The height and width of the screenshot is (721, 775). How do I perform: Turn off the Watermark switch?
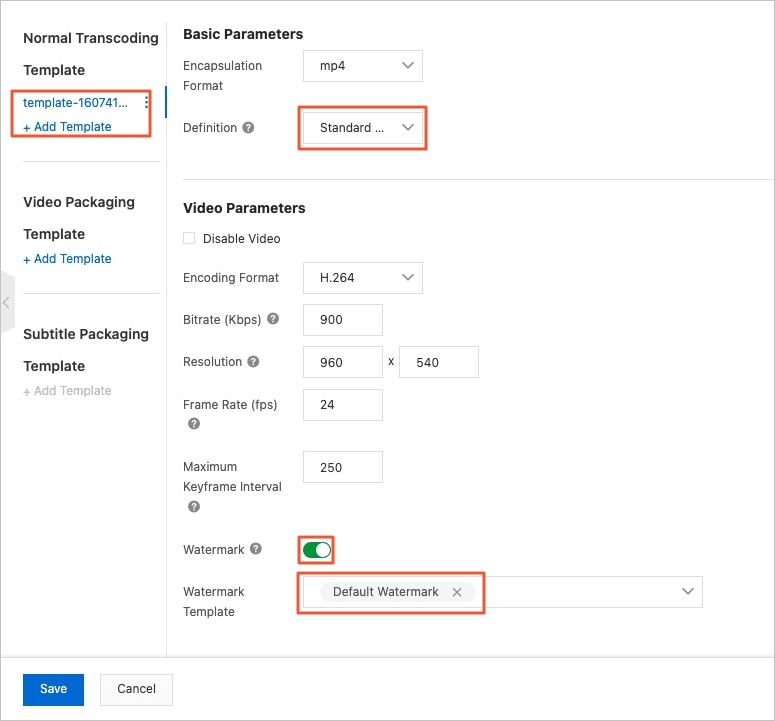[316, 549]
